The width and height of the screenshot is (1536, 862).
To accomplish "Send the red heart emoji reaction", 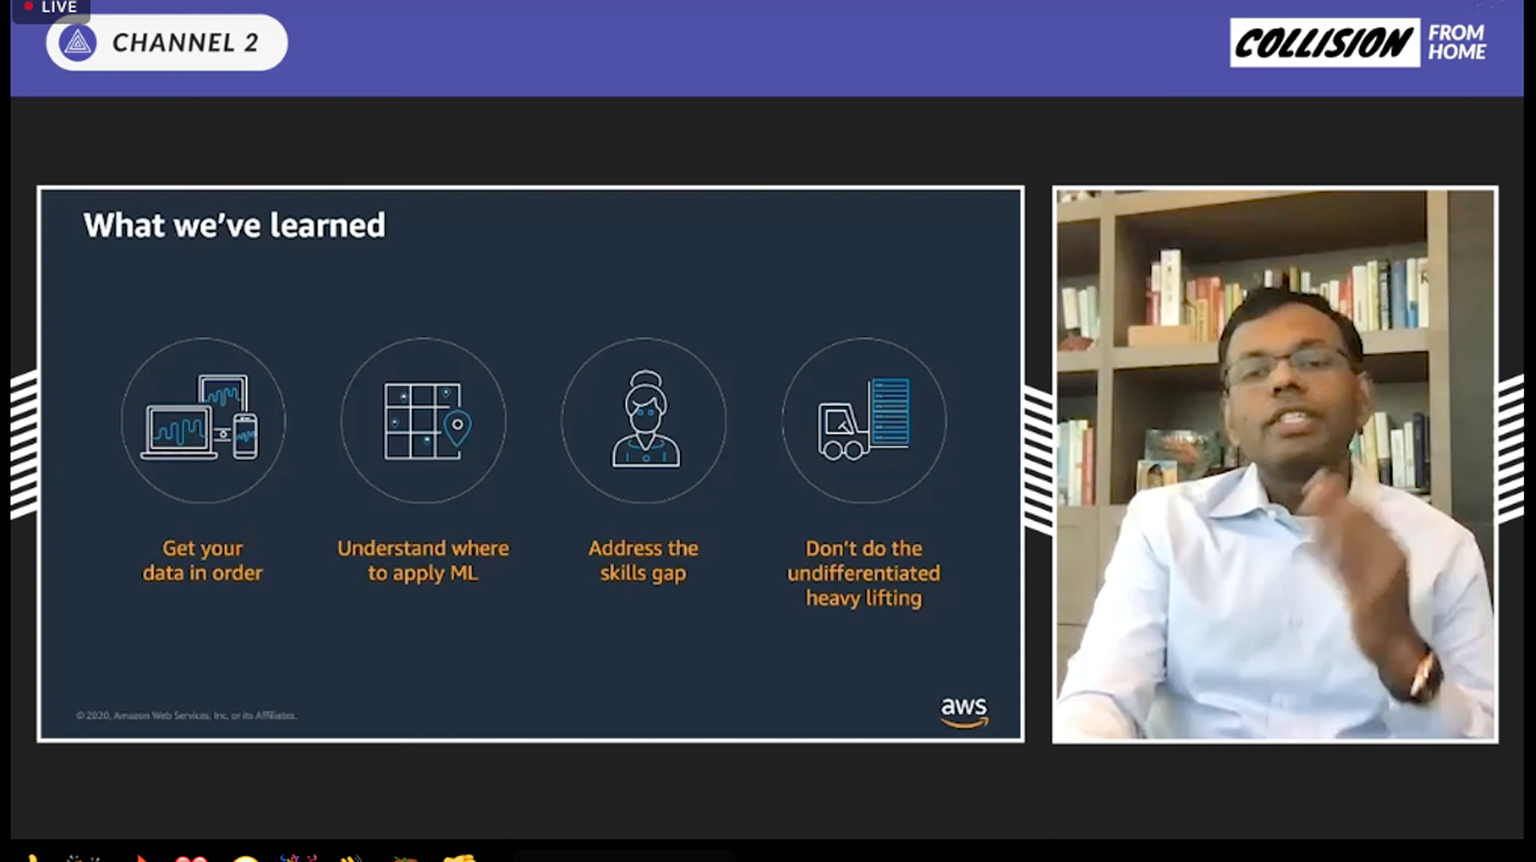I will coord(191,857).
